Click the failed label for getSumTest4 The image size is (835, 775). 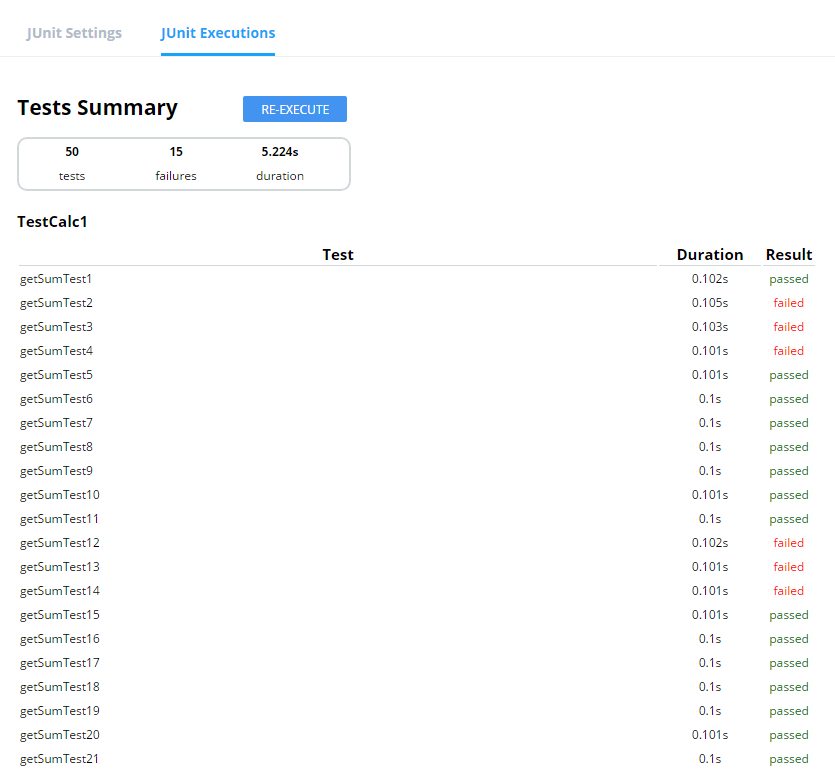[788, 351]
